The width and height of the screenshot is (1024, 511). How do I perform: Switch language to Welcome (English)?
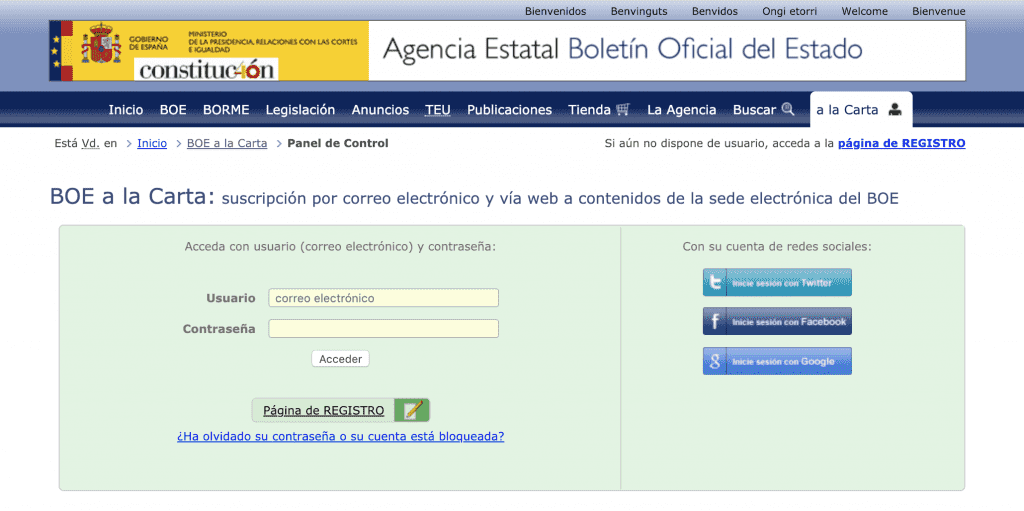tap(865, 11)
